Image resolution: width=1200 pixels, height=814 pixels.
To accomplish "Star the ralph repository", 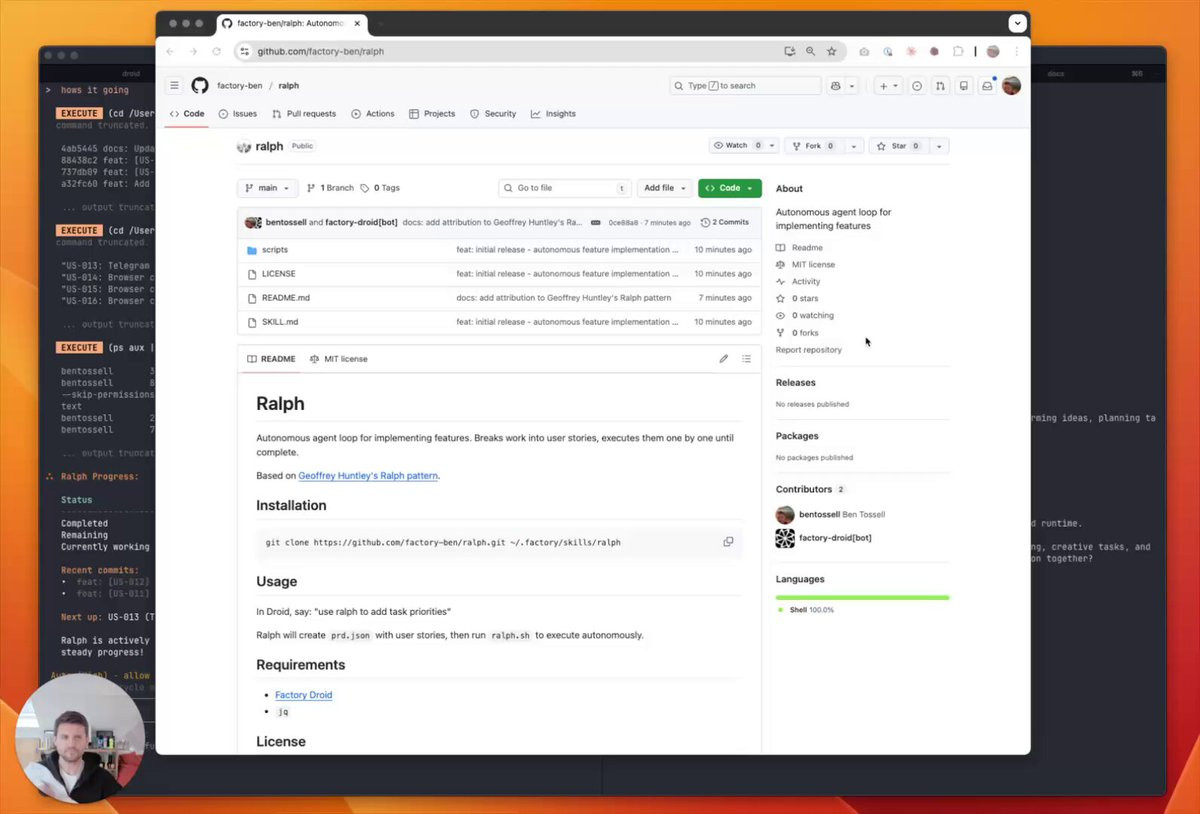I will click(x=899, y=146).
